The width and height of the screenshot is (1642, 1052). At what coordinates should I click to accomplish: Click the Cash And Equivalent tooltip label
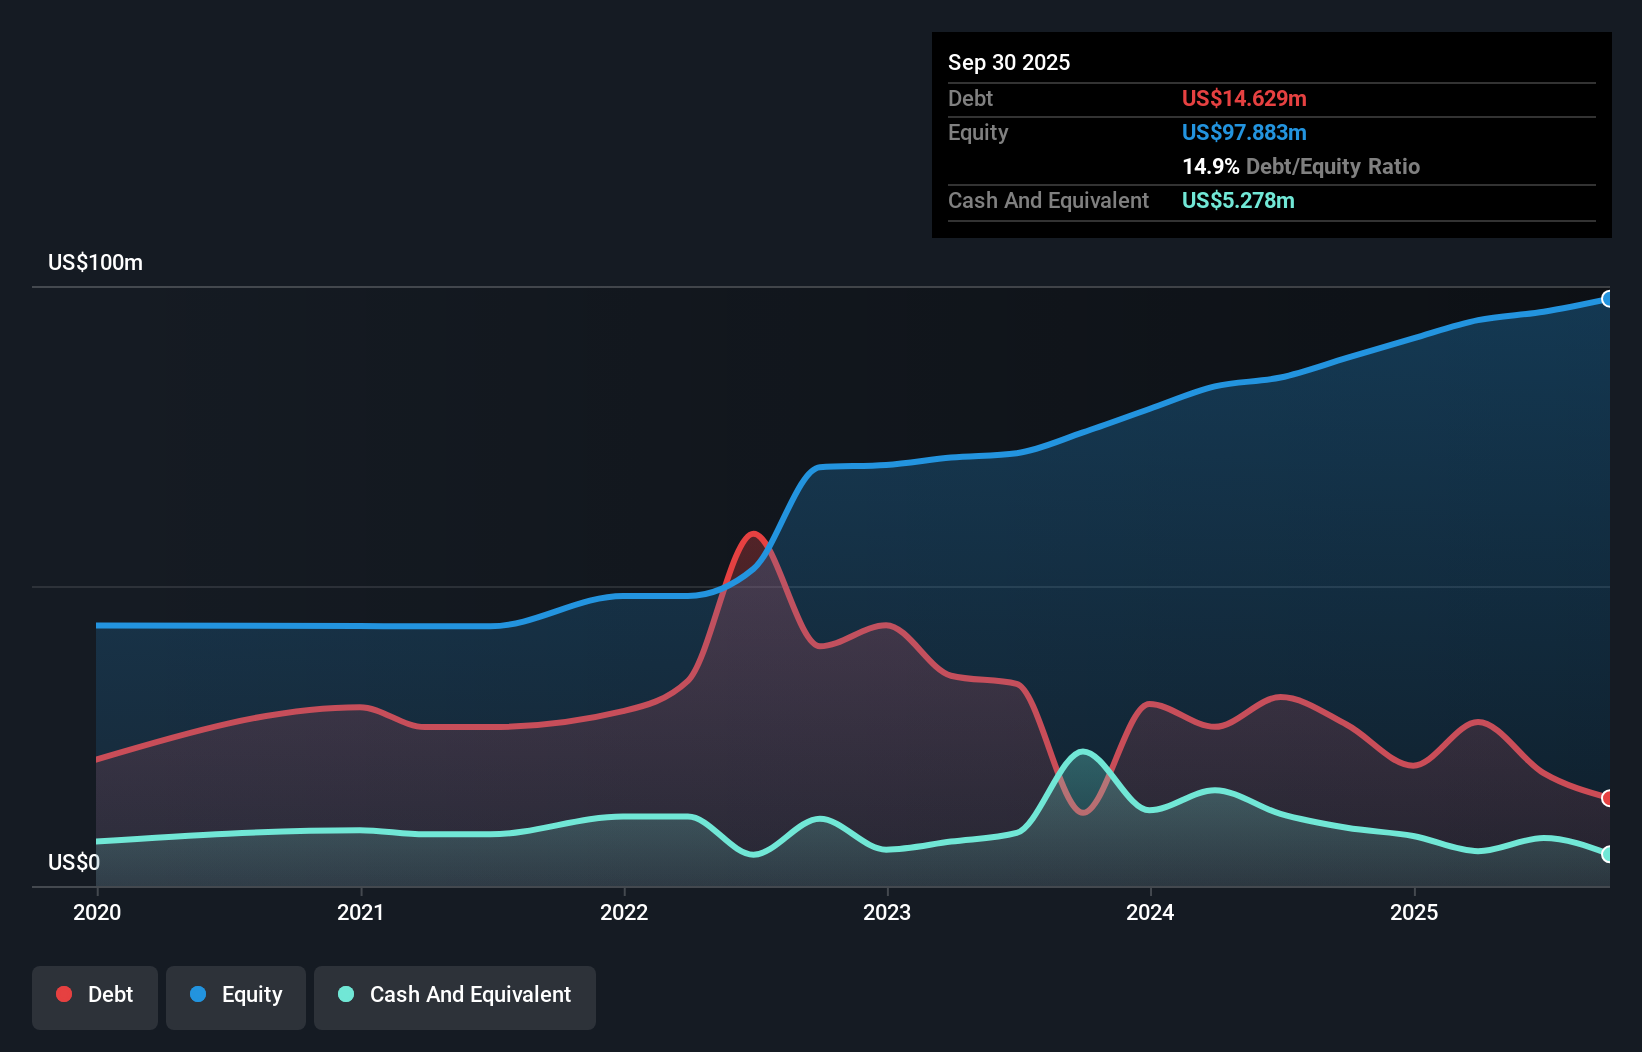tap(1048, 200)
